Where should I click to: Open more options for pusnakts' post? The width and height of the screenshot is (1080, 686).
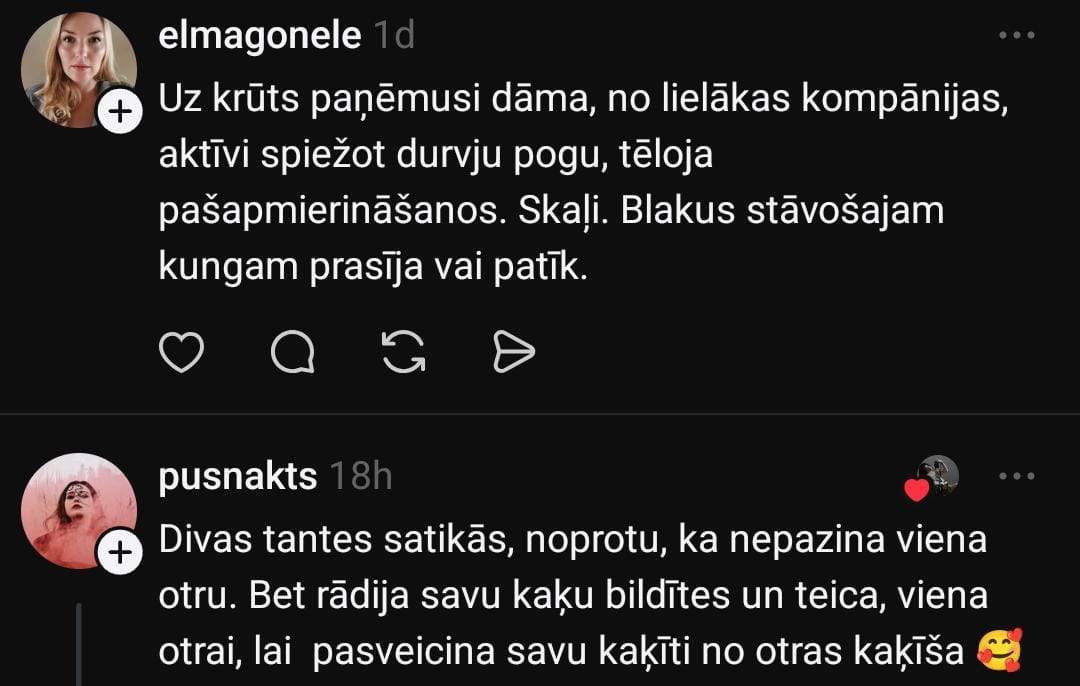click(1016, 476)
